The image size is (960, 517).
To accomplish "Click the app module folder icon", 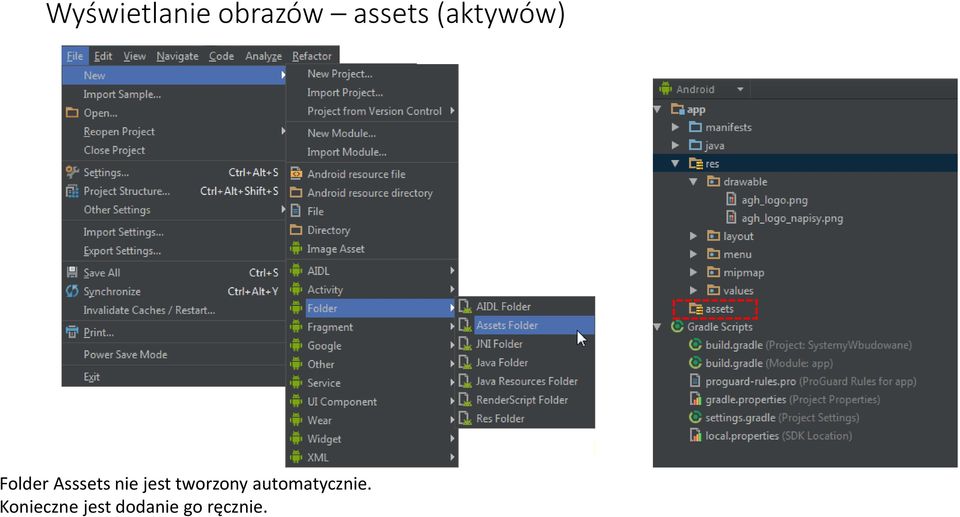I will pyautogui.click(x=677, y=109).
